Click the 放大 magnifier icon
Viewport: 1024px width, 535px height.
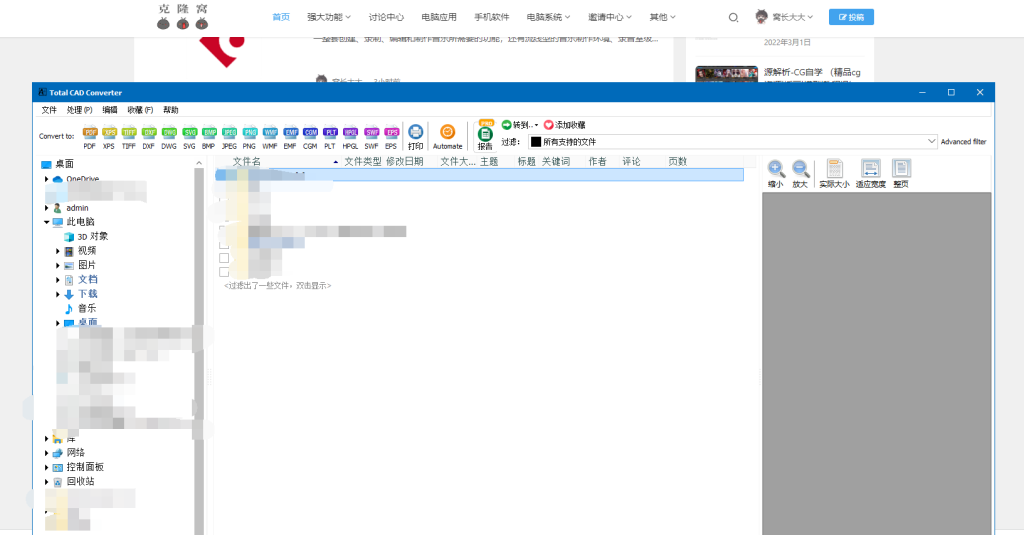pyautogui.click(x=800, y=174)
